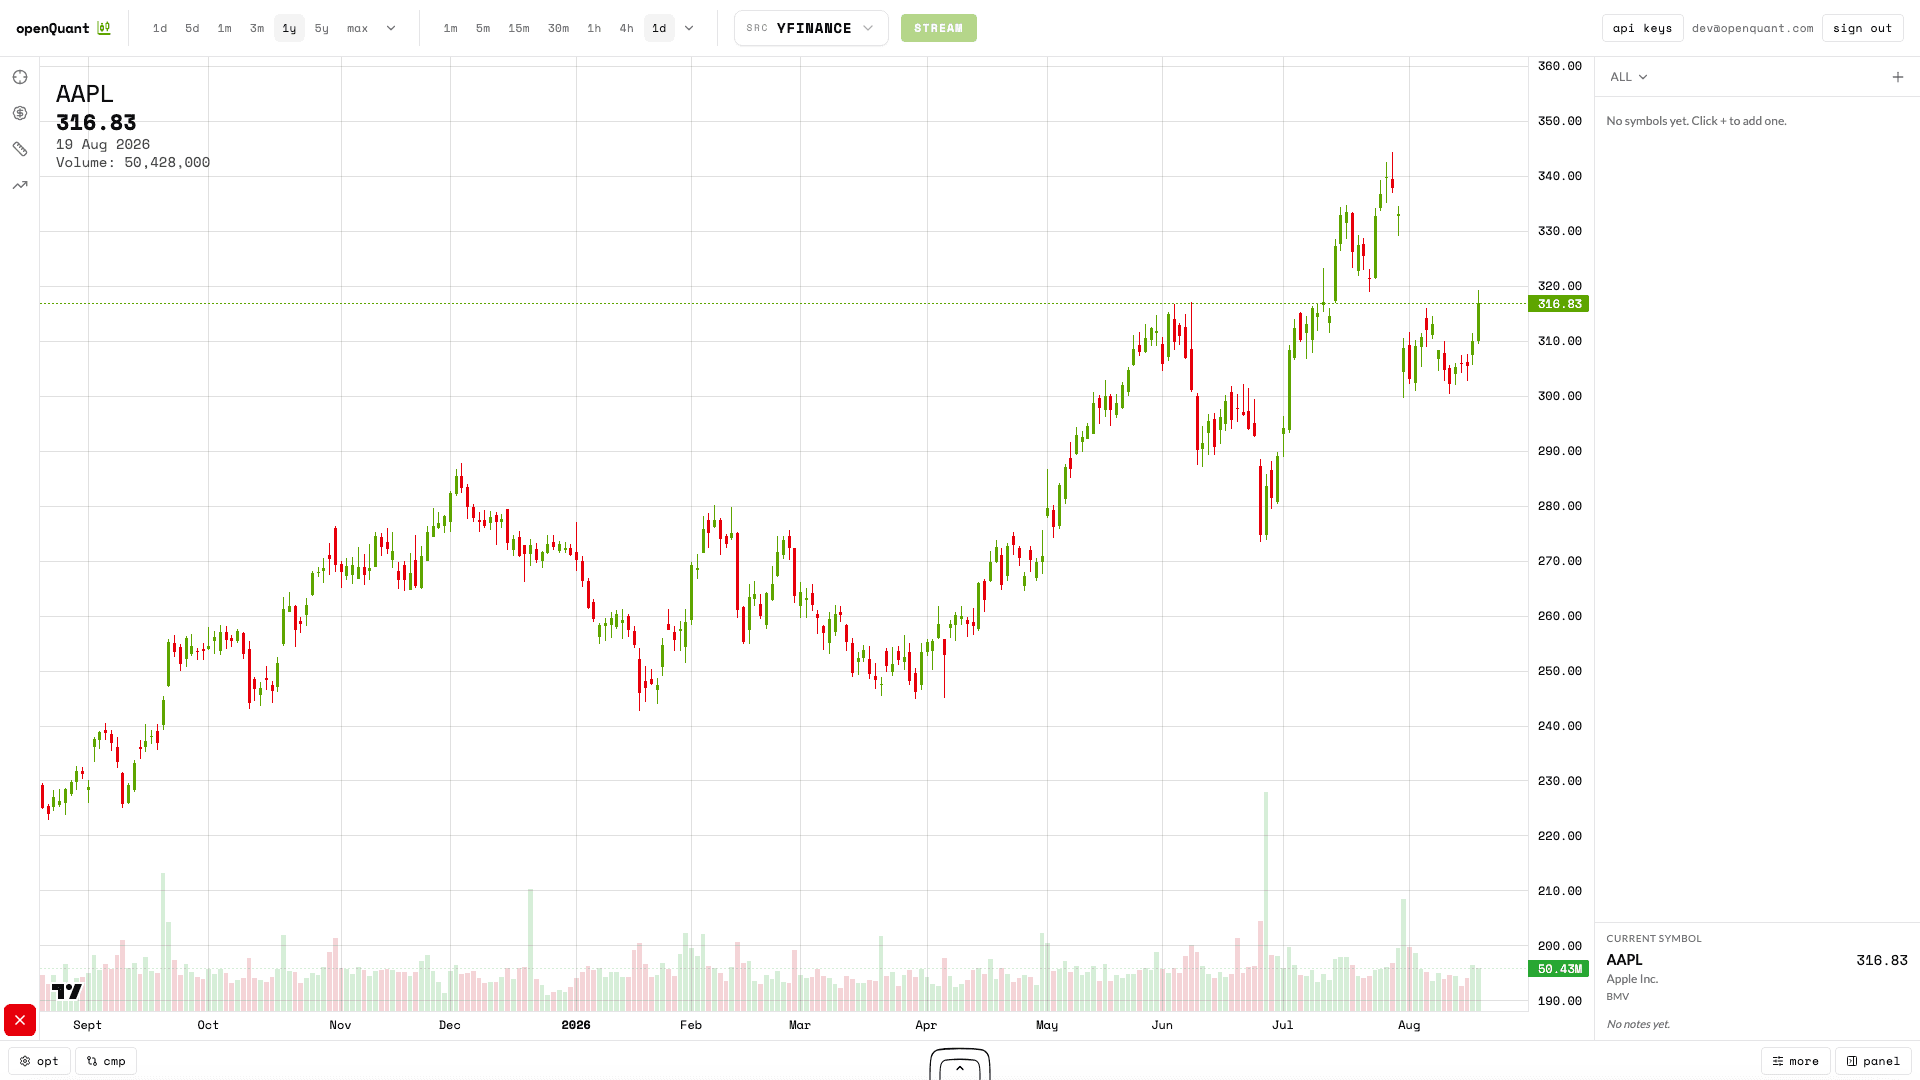
Task: Click the 250.00 price axis label
Action: point(1560,671)
